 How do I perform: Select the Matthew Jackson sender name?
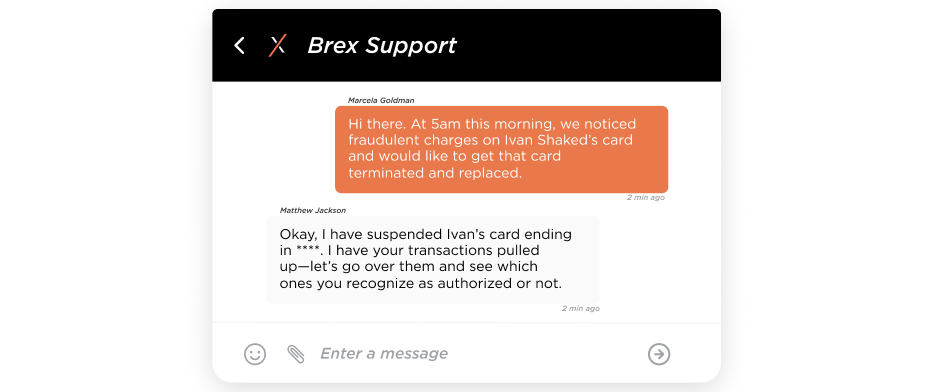click(313, 210)
